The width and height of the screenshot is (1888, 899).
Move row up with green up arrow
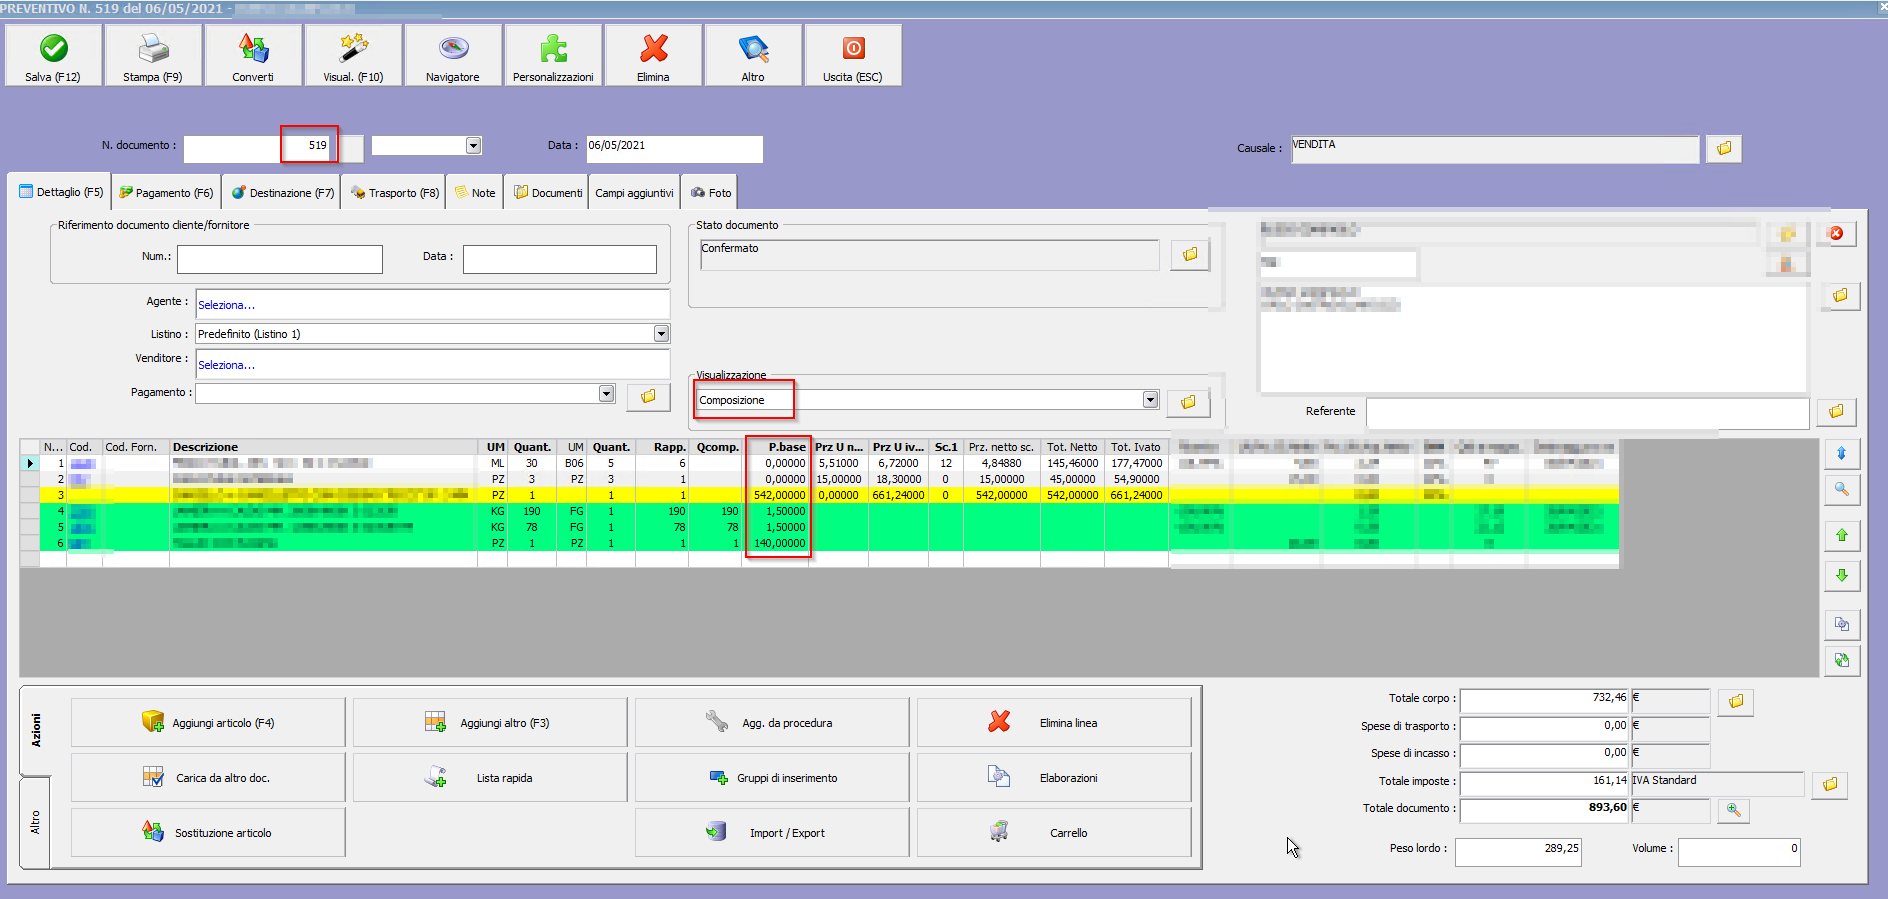[x=1841, y=536]
